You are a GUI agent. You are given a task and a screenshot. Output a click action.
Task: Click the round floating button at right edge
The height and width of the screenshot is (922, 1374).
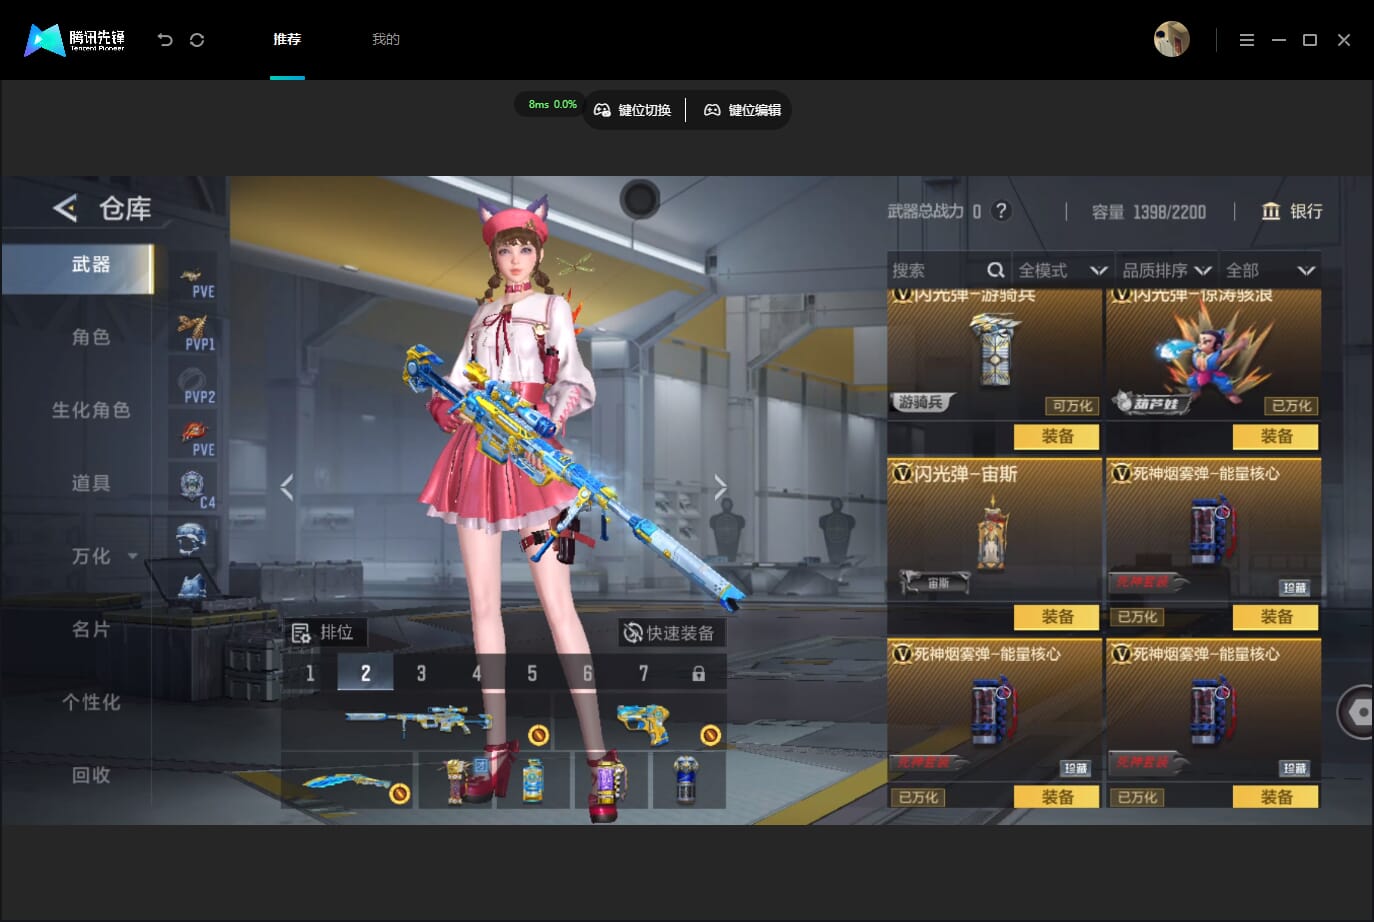pos(1357,711)
